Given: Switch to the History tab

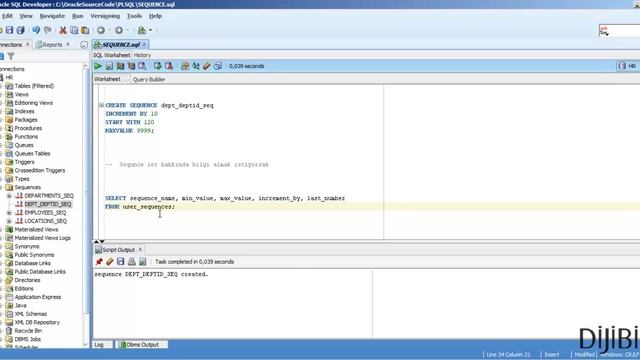Looking at the screenshot, I should 142,55.
